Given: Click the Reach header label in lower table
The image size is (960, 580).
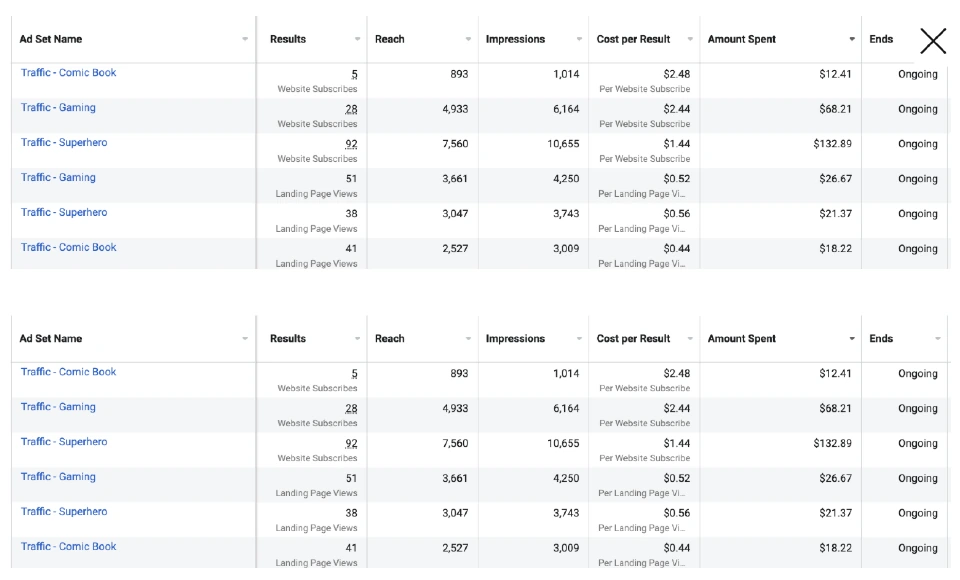Looking at the screenshot, I should (389, 339).
